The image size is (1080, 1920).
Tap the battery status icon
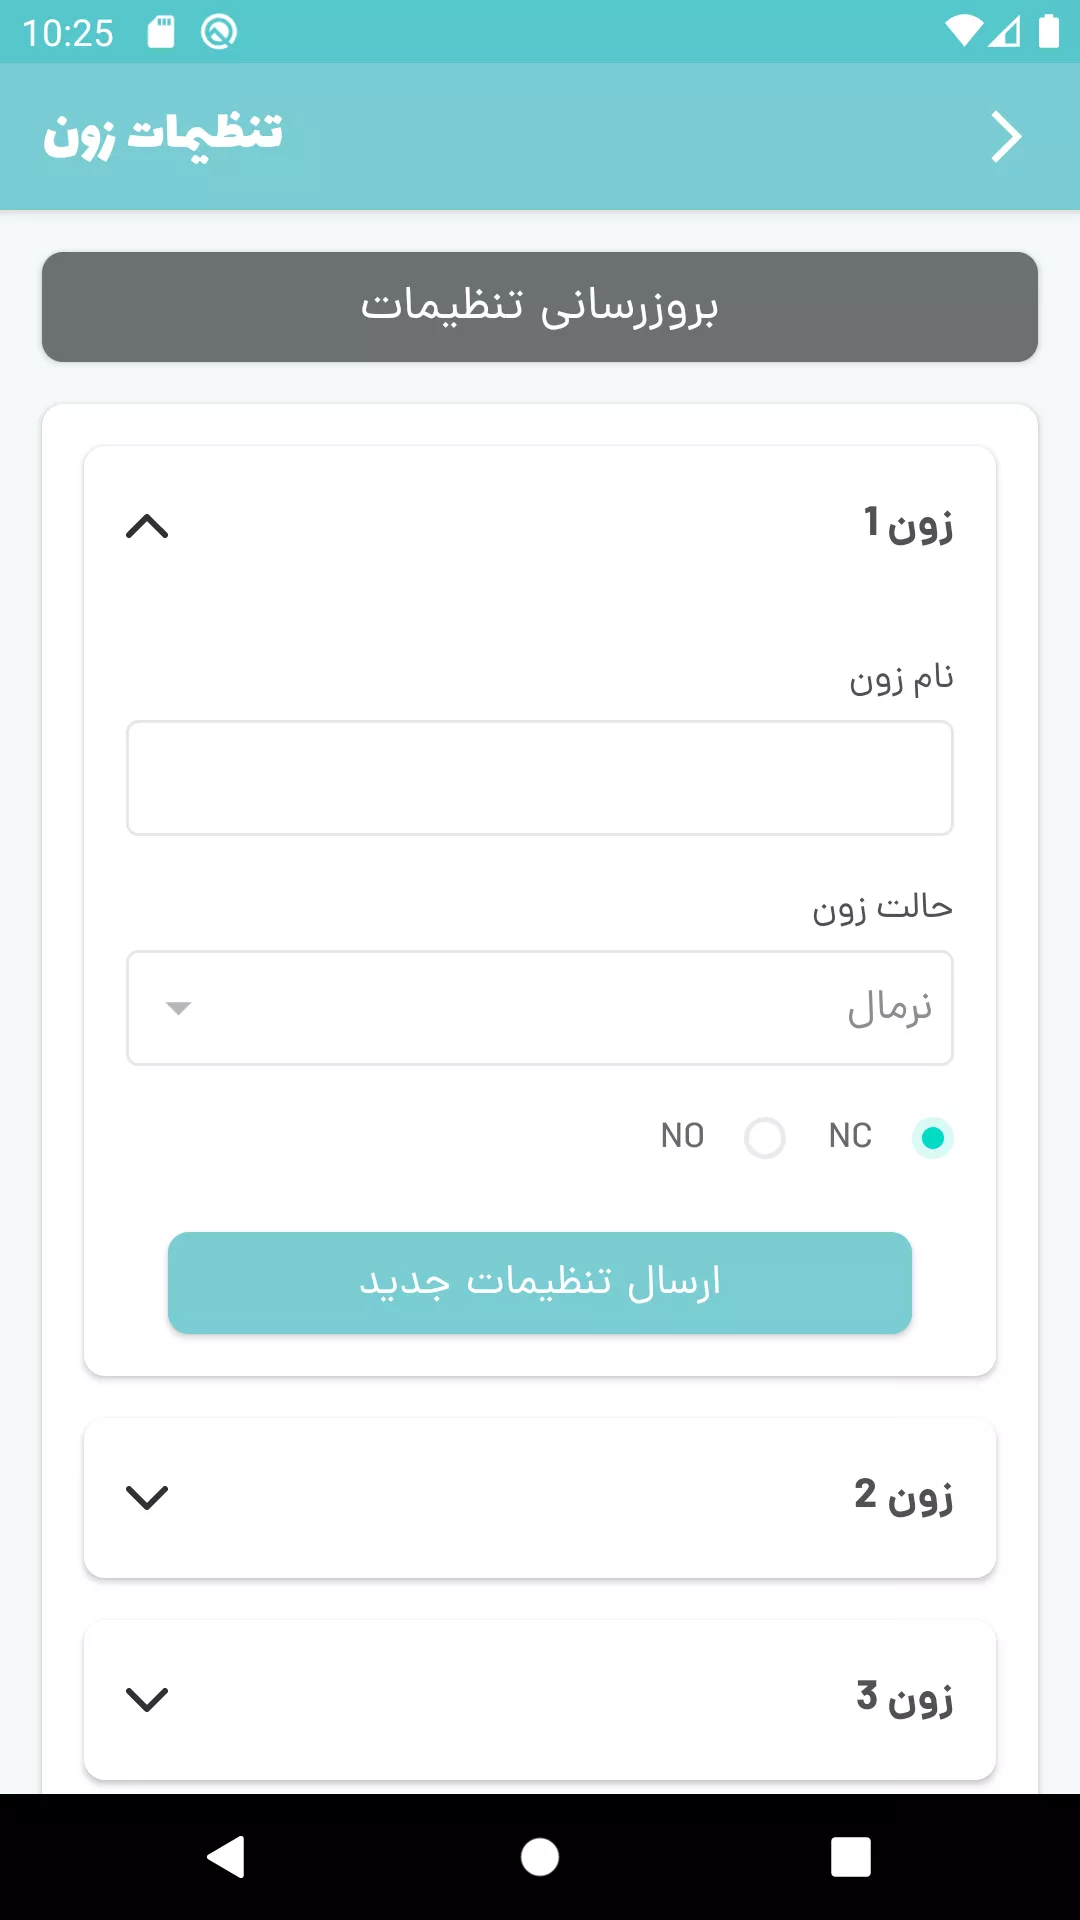(x=1048, y=32)
